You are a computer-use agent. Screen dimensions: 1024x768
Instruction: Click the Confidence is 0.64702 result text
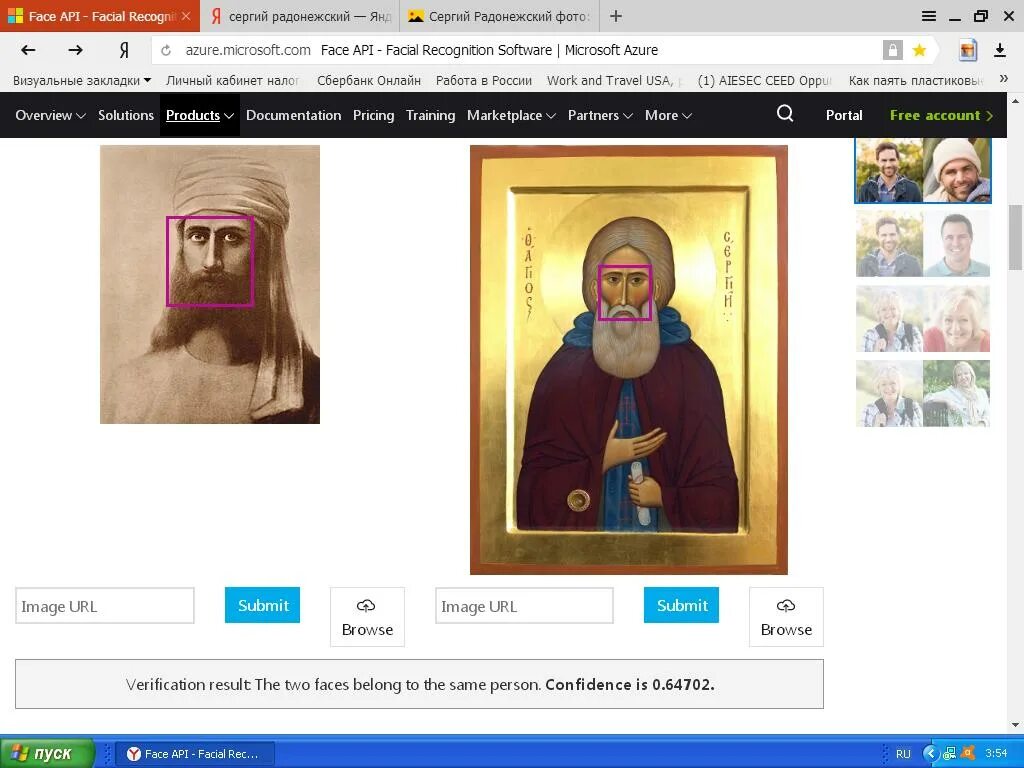[630, 684]
